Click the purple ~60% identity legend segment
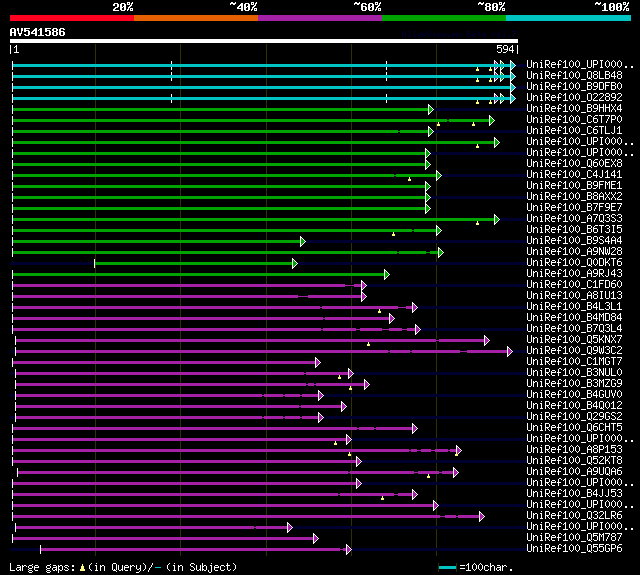Viewport: 640px width, 575px height. click(320, 18)
